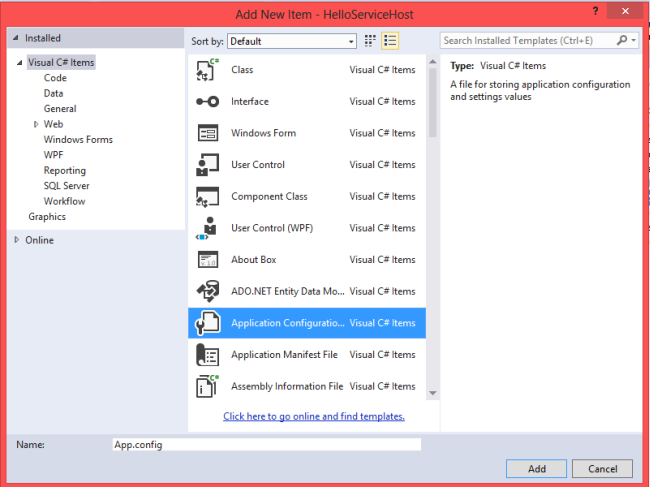
Task: Select the Code category
Action: click(55, 78)
